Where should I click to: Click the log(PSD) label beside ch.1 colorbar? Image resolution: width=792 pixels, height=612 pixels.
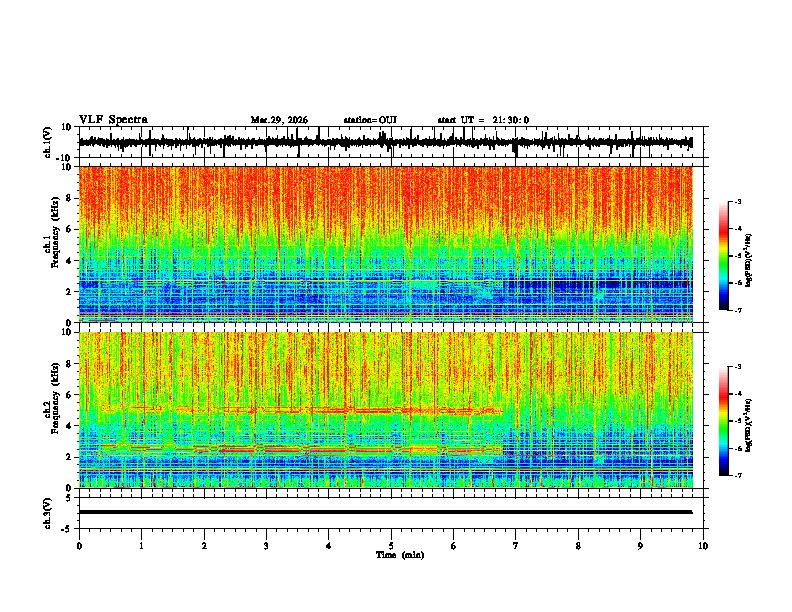(748, 260)
